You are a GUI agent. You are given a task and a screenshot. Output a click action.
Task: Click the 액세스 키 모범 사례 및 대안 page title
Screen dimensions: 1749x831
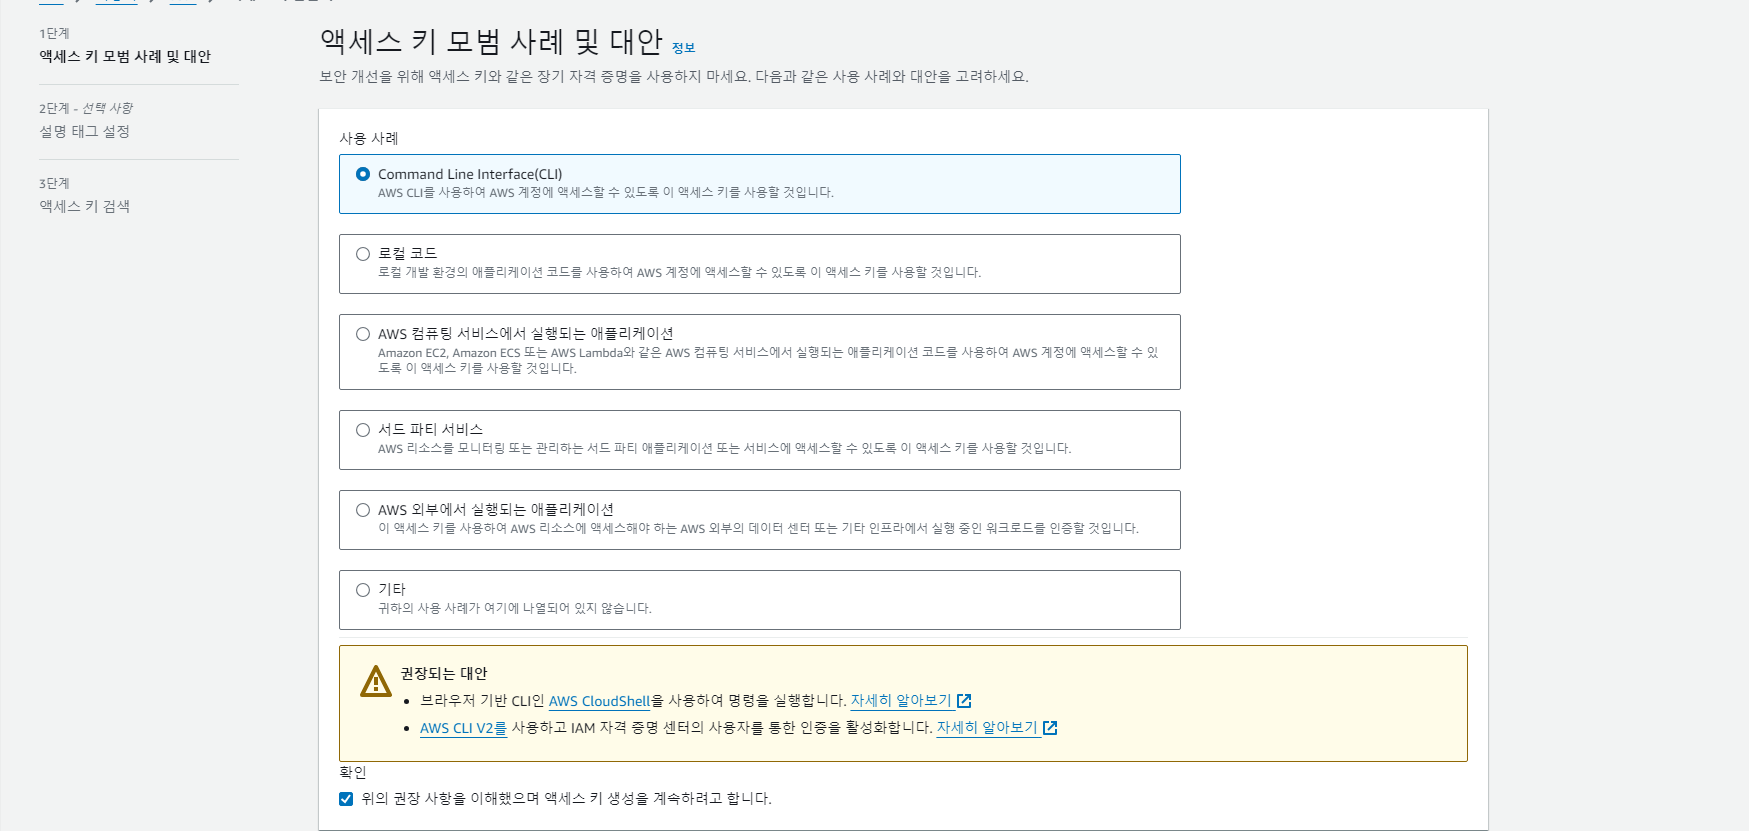(x=491, y=42)
